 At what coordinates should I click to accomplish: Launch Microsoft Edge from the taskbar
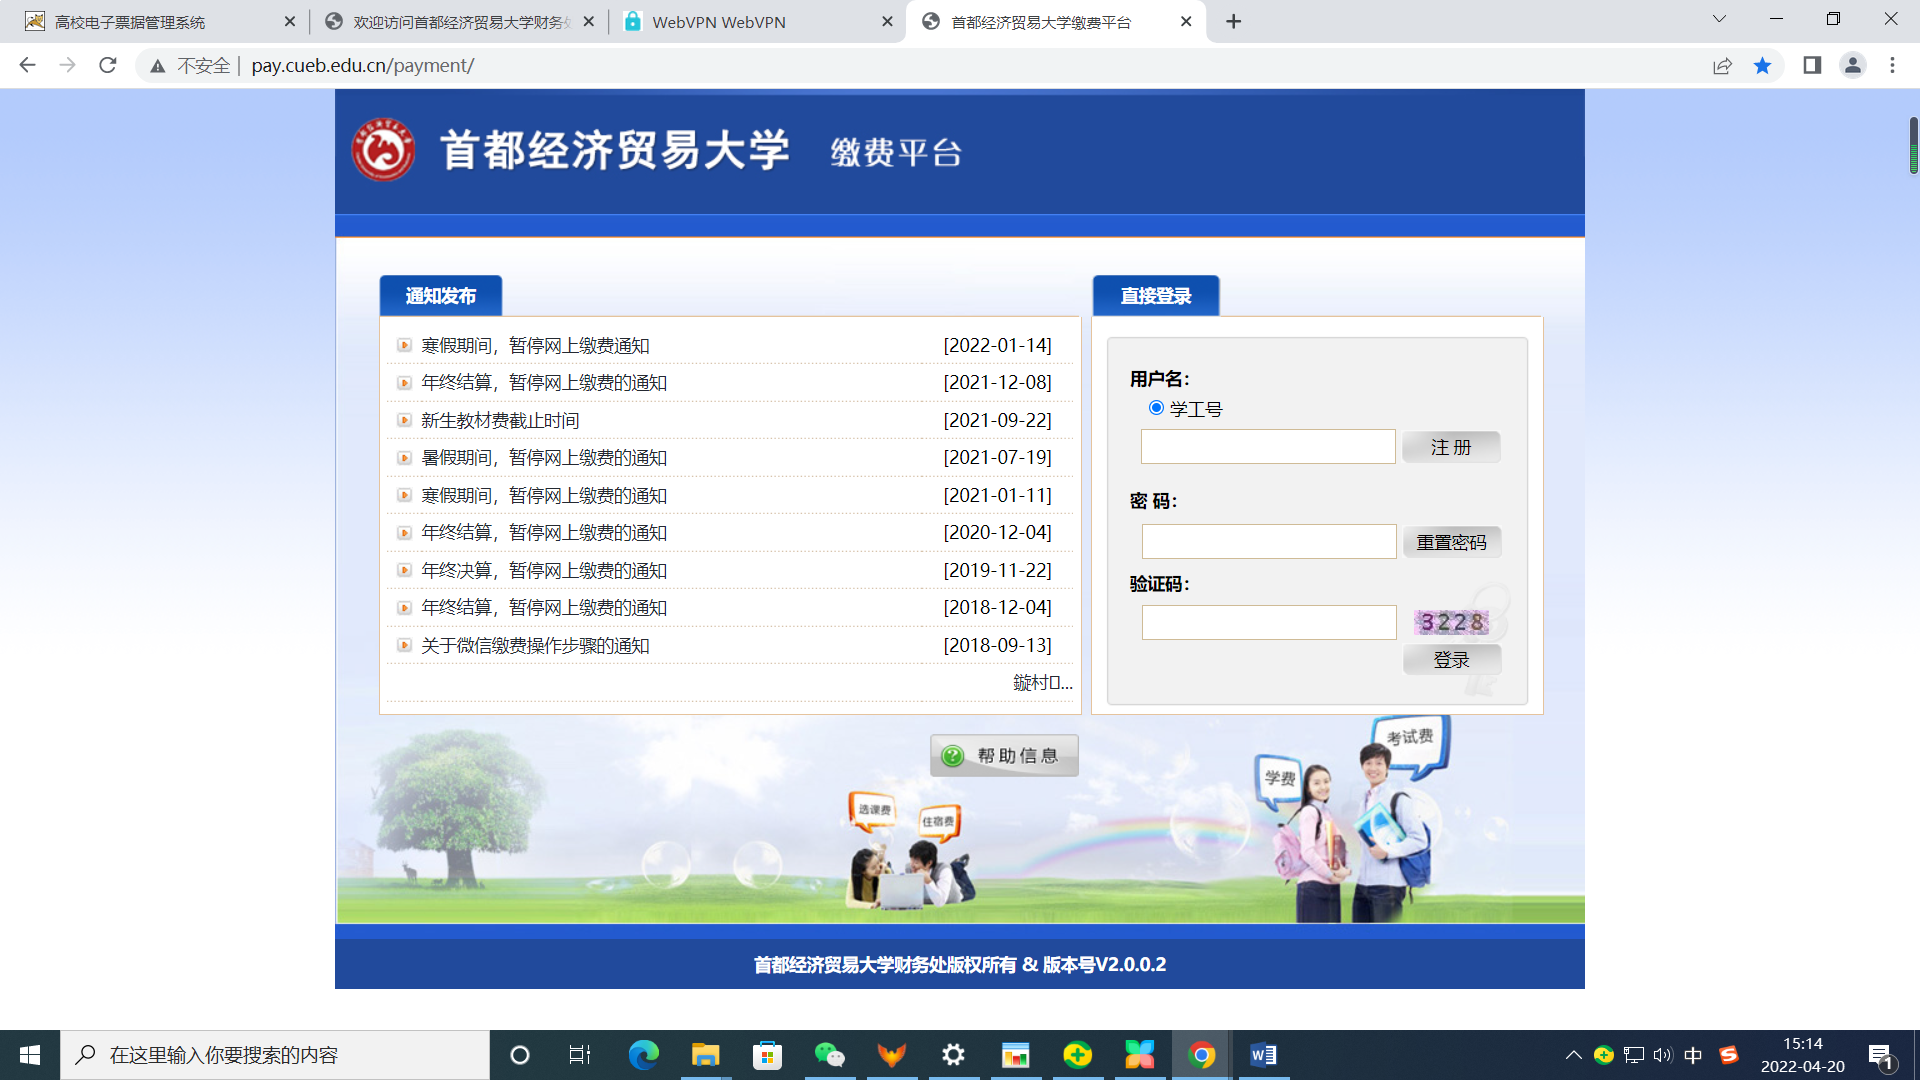[x=643, y=1055]
